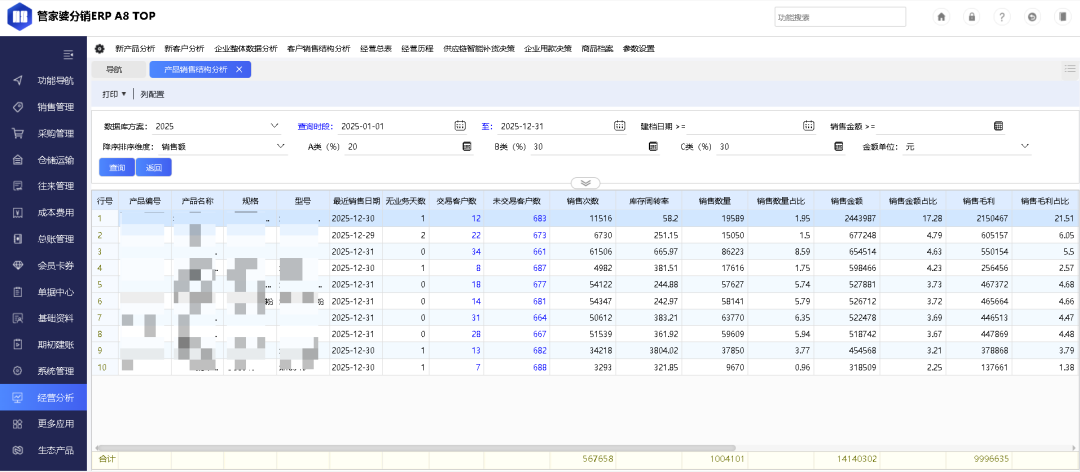Click the 返回 button
This screenshot has width=1080, height=472.
[x=154, y=167]
